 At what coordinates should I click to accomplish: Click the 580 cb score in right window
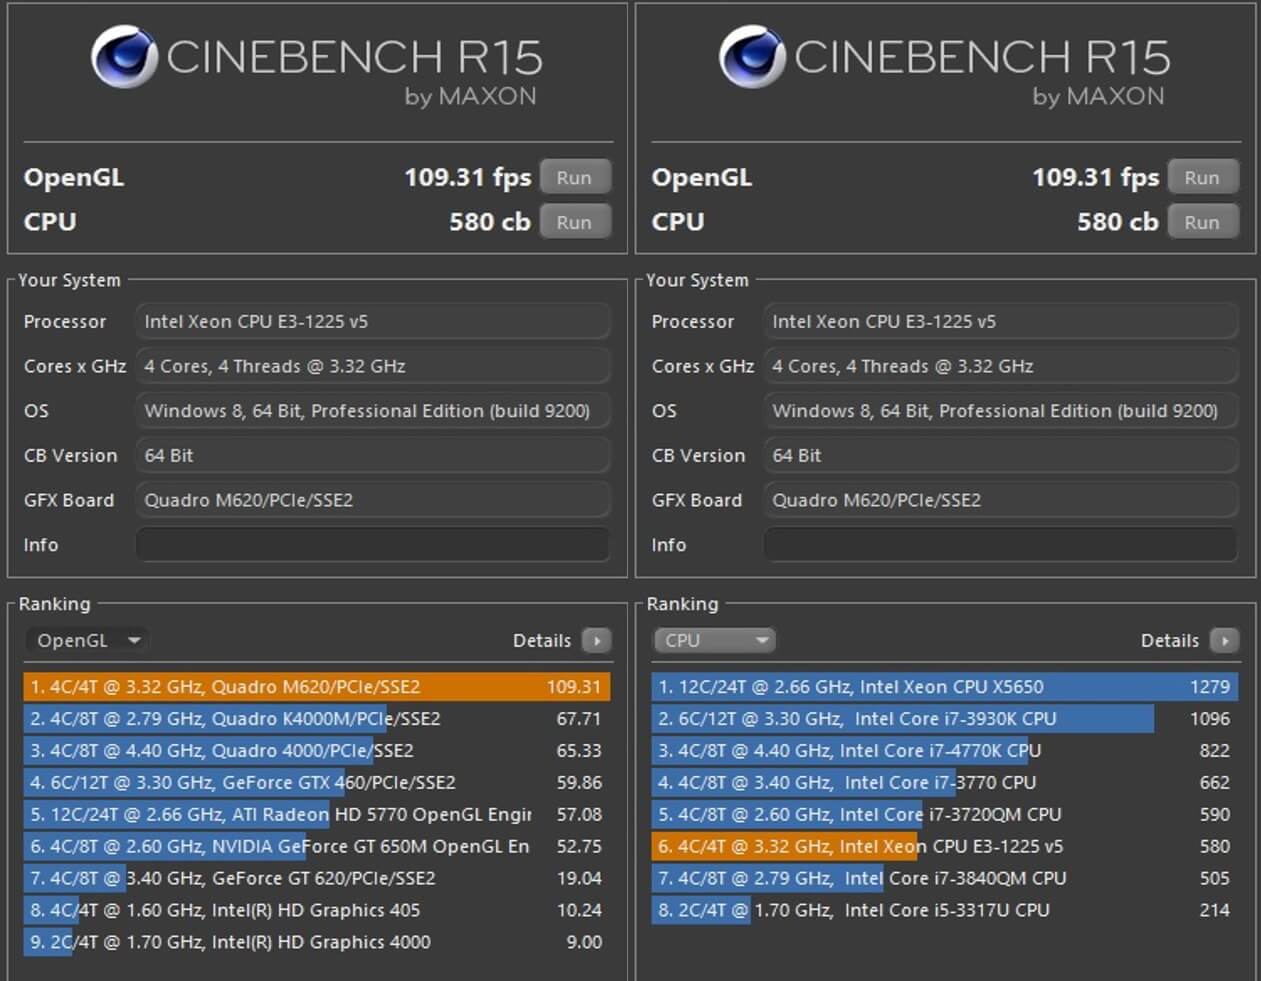[x=1117, y=222]
